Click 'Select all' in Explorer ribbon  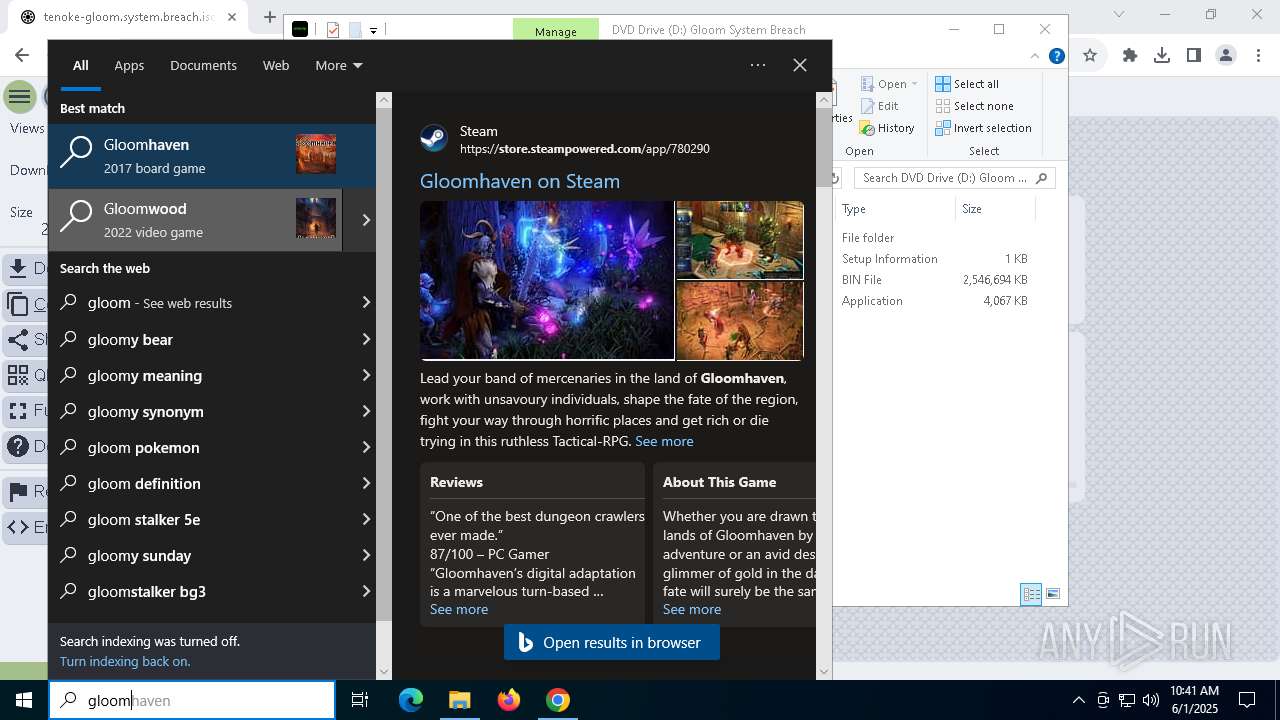click(967, 84)
